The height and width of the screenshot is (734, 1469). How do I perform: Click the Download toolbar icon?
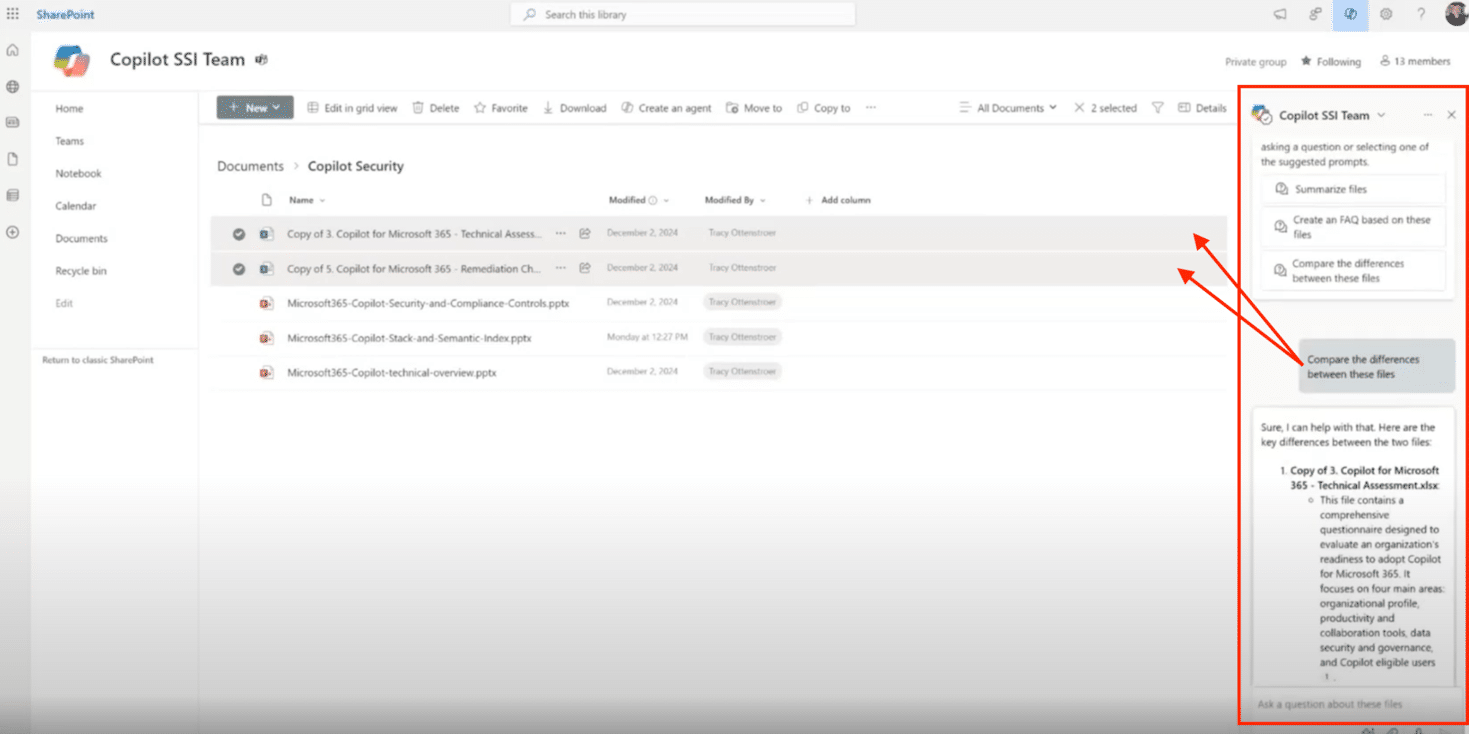(x=548, y=108)
